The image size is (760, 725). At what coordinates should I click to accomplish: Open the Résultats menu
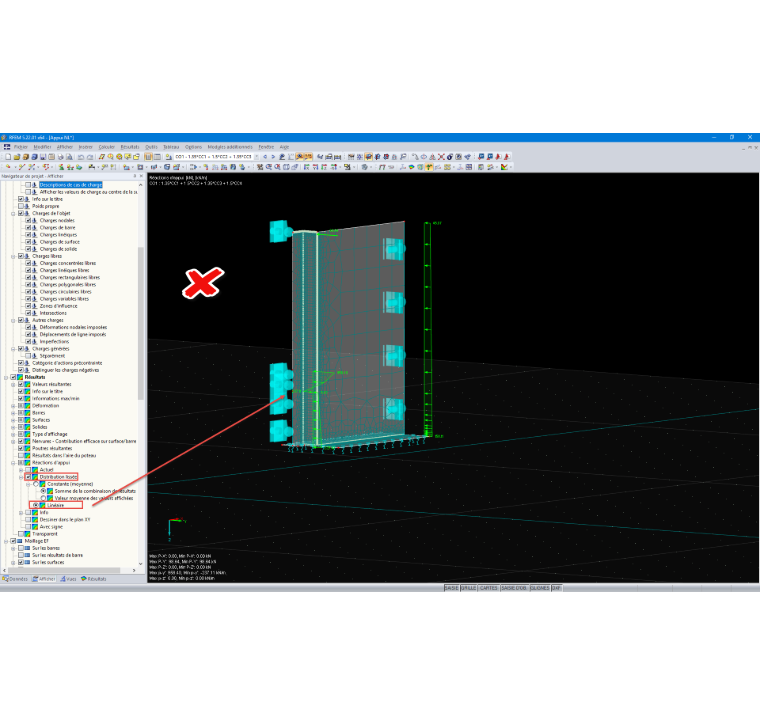point(130,147)
